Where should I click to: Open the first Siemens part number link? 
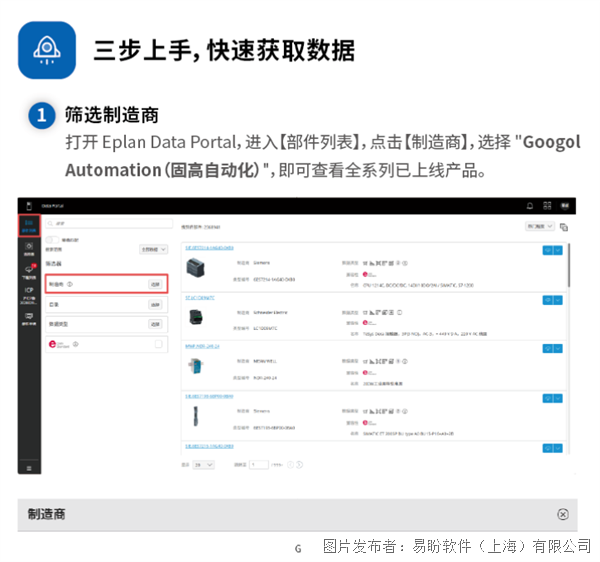click(209, 248)
